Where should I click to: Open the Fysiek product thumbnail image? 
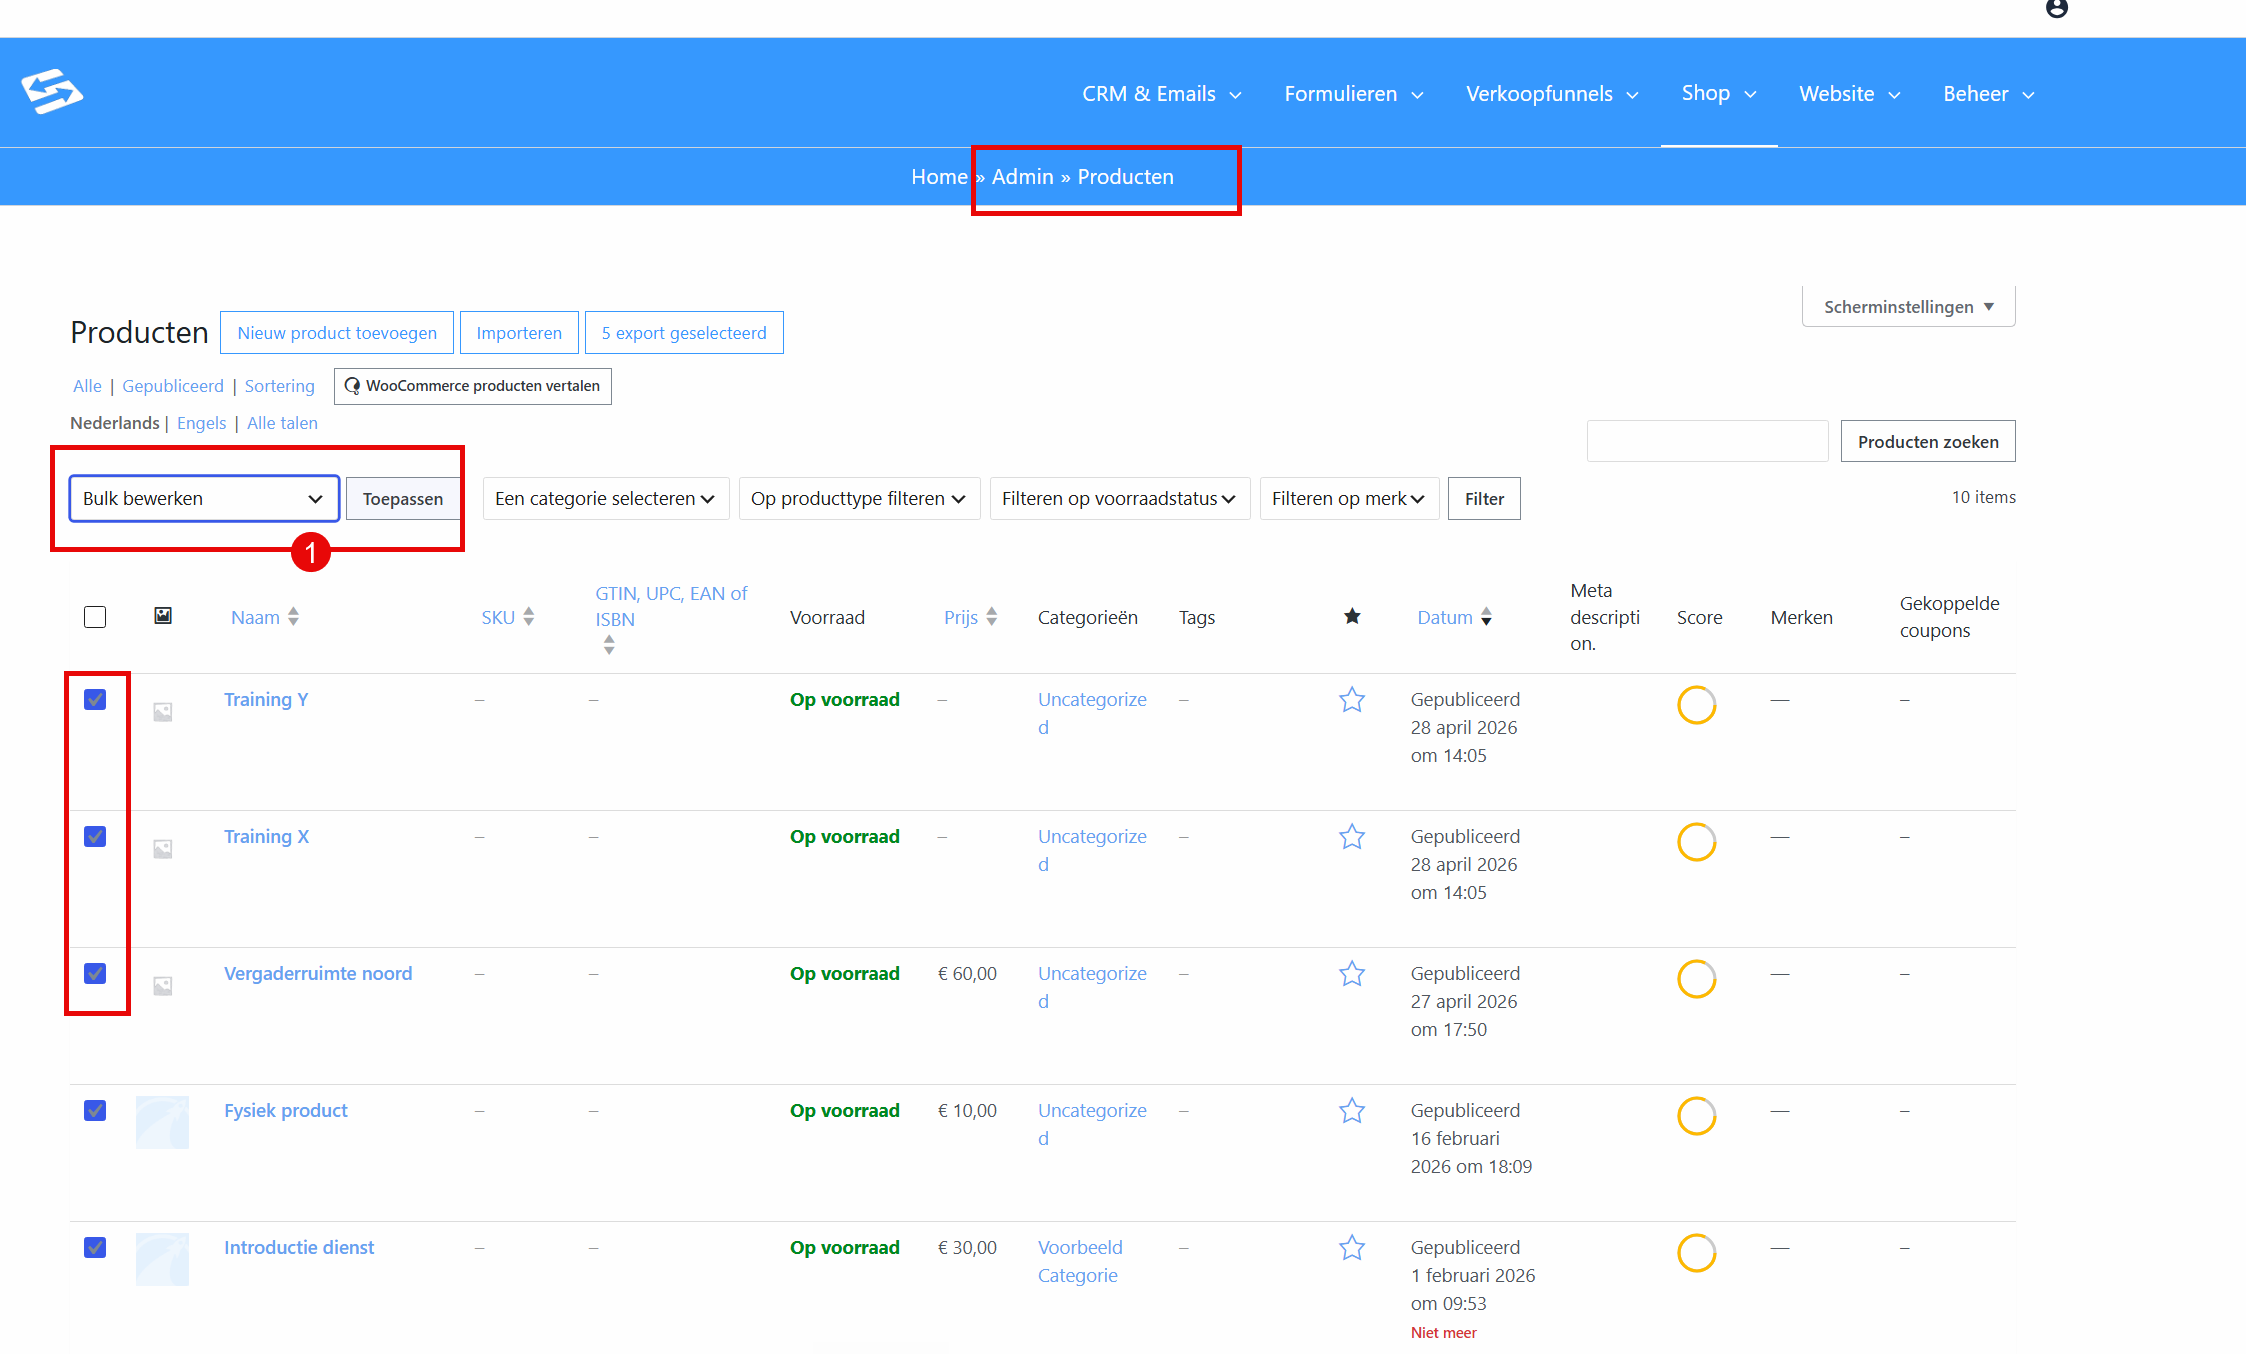[x=162, y=1122]
